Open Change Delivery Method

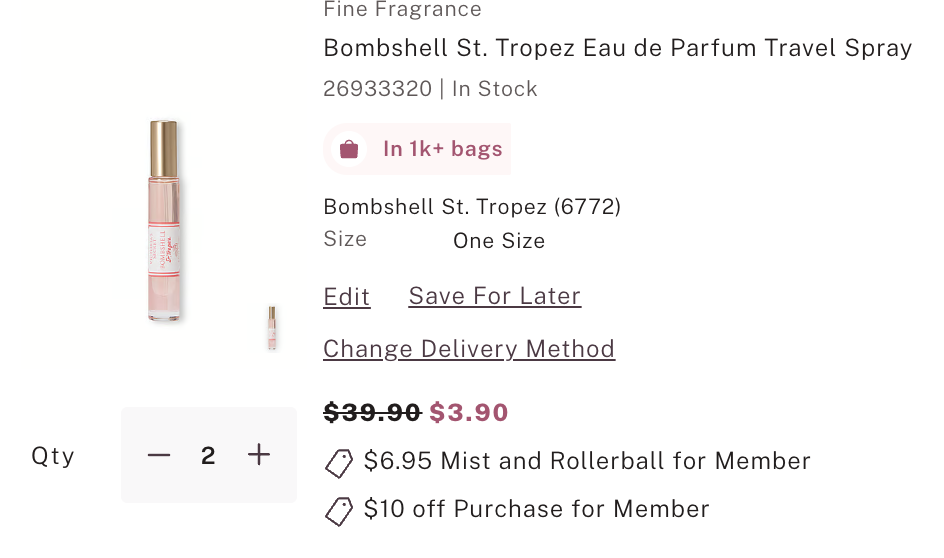tap(469, 349)
